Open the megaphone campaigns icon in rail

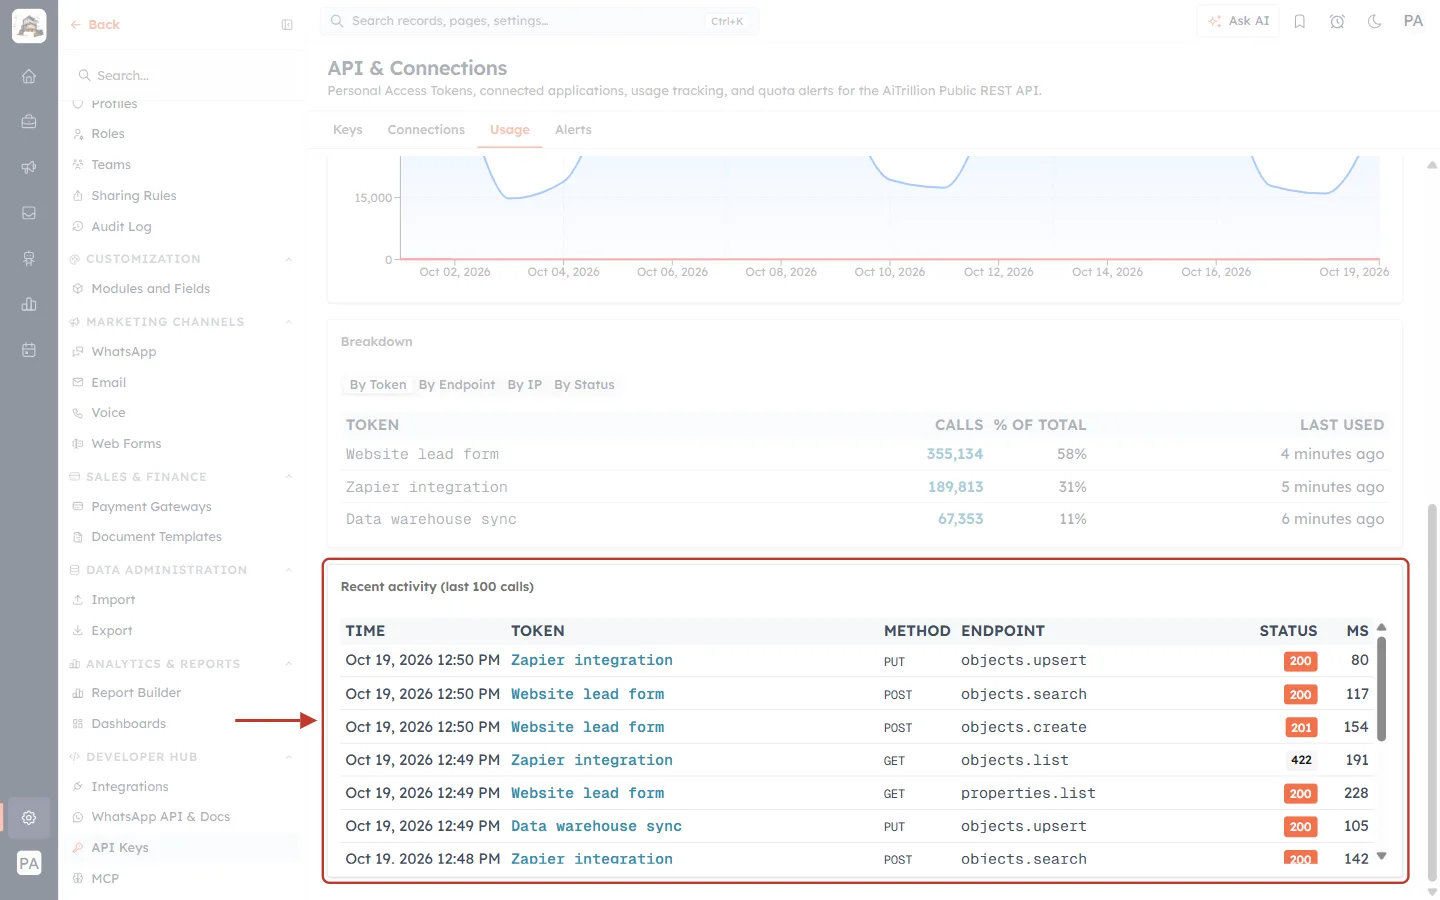click(29, 167)
